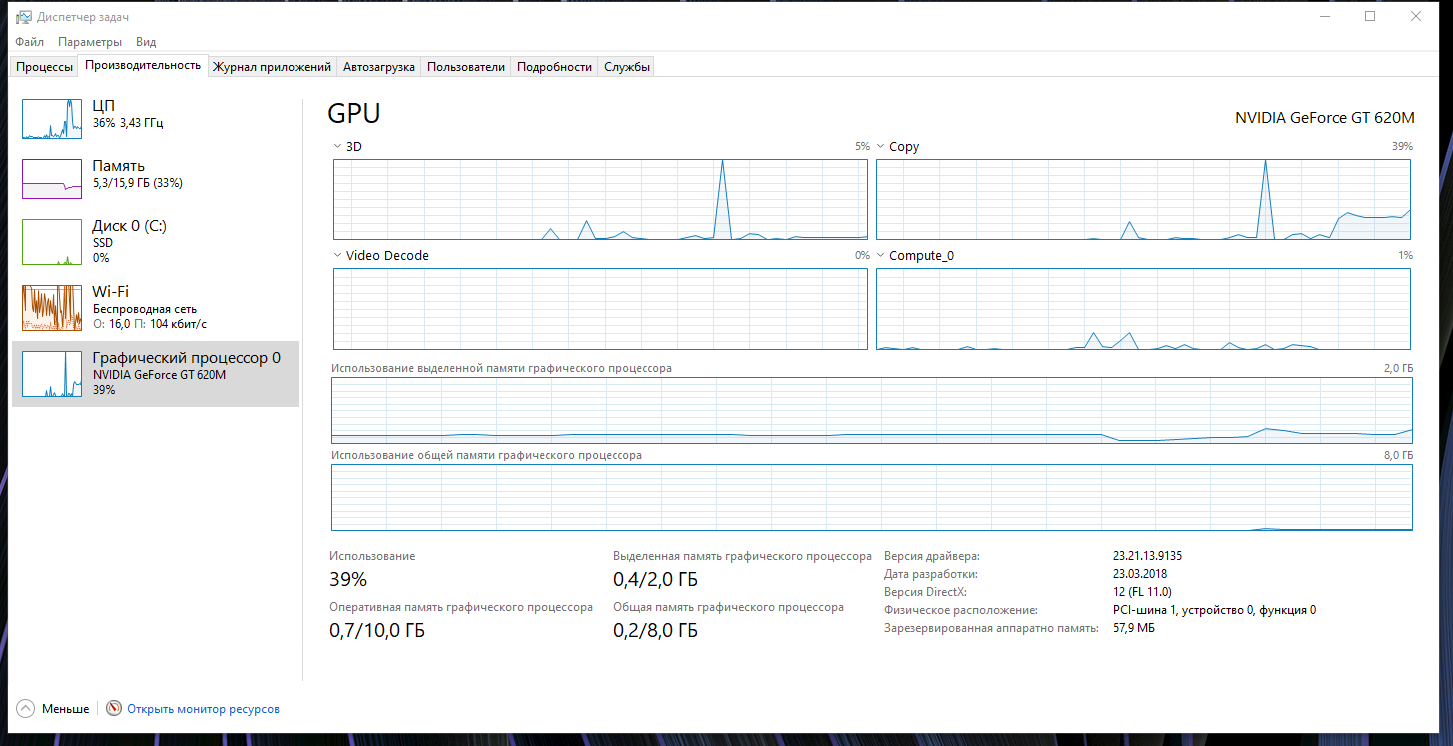This screenshot has width=1453, height=746.
Task: Click the Диск 0 (C:) label
Action: 130,226
